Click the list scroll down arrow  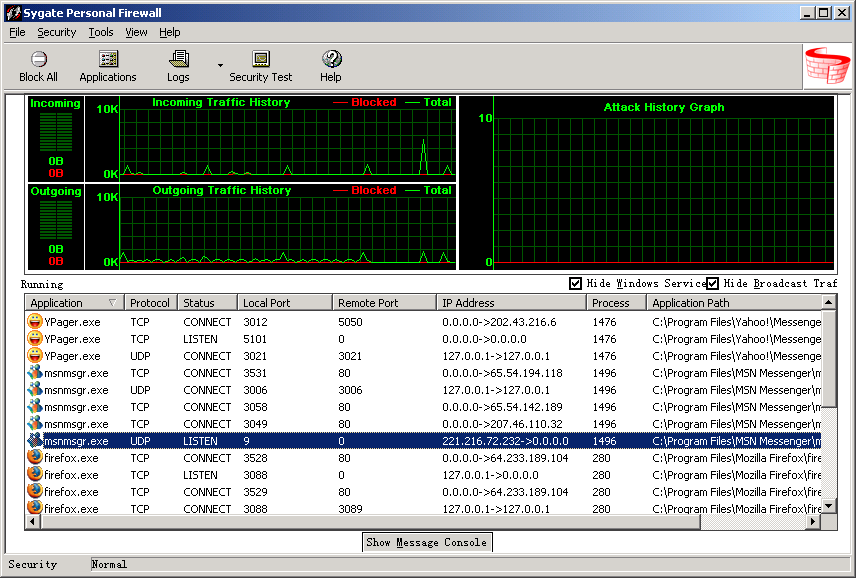pos(829,506)
